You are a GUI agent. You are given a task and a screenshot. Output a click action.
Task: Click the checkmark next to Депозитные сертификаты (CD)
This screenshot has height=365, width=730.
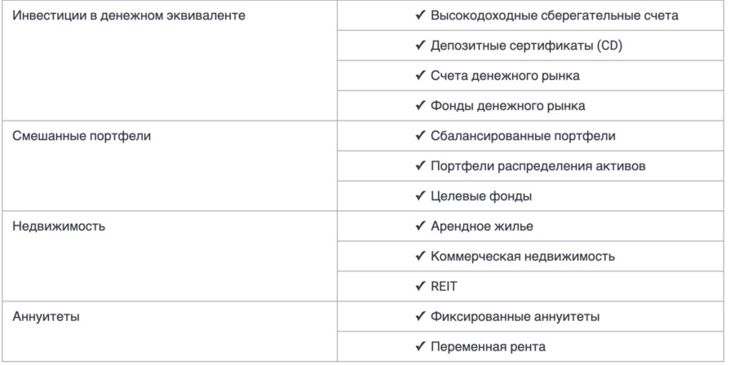[420, 45]
